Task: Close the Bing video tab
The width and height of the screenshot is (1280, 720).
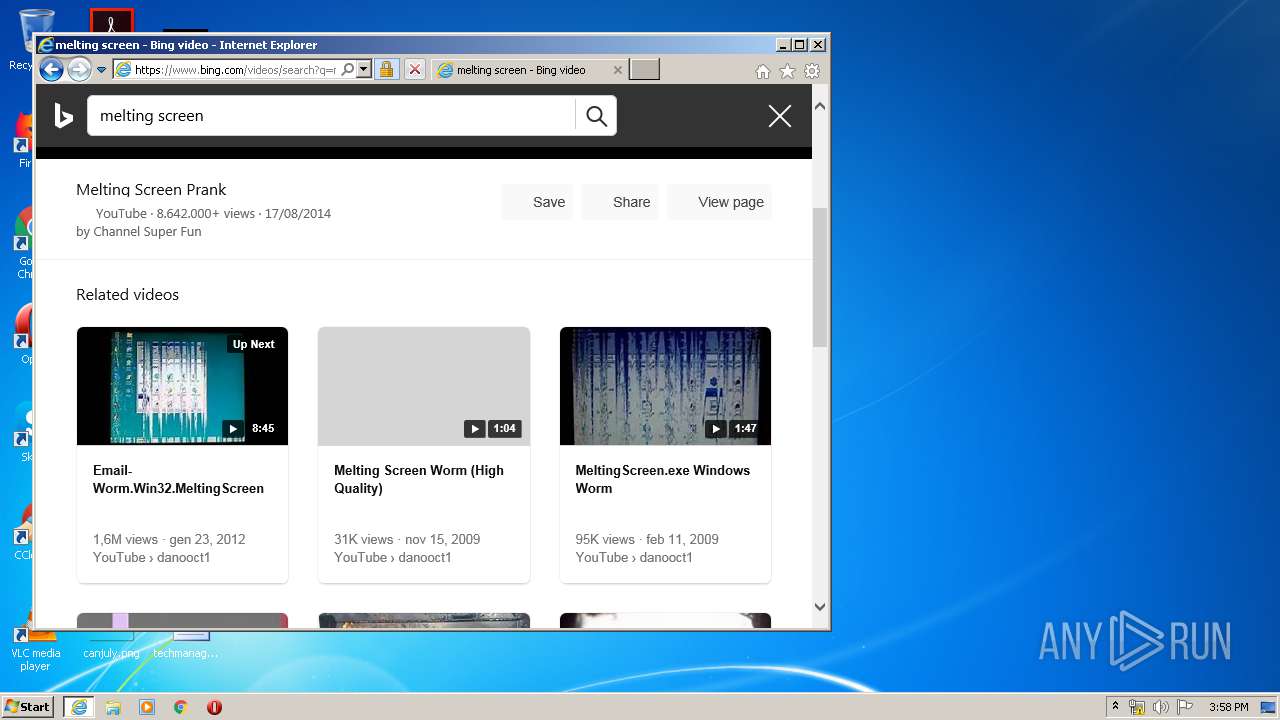Action: (617, 70)
